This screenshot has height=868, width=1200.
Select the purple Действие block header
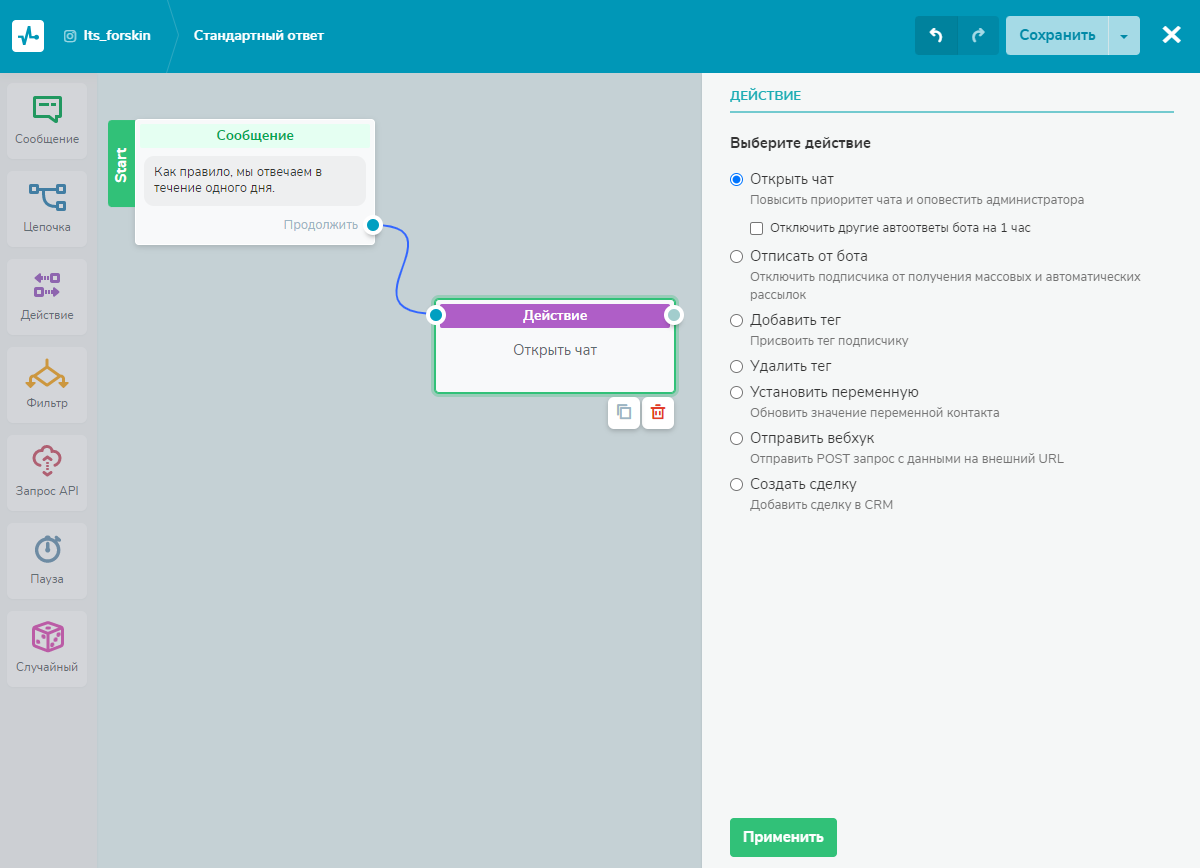(555, 315)
